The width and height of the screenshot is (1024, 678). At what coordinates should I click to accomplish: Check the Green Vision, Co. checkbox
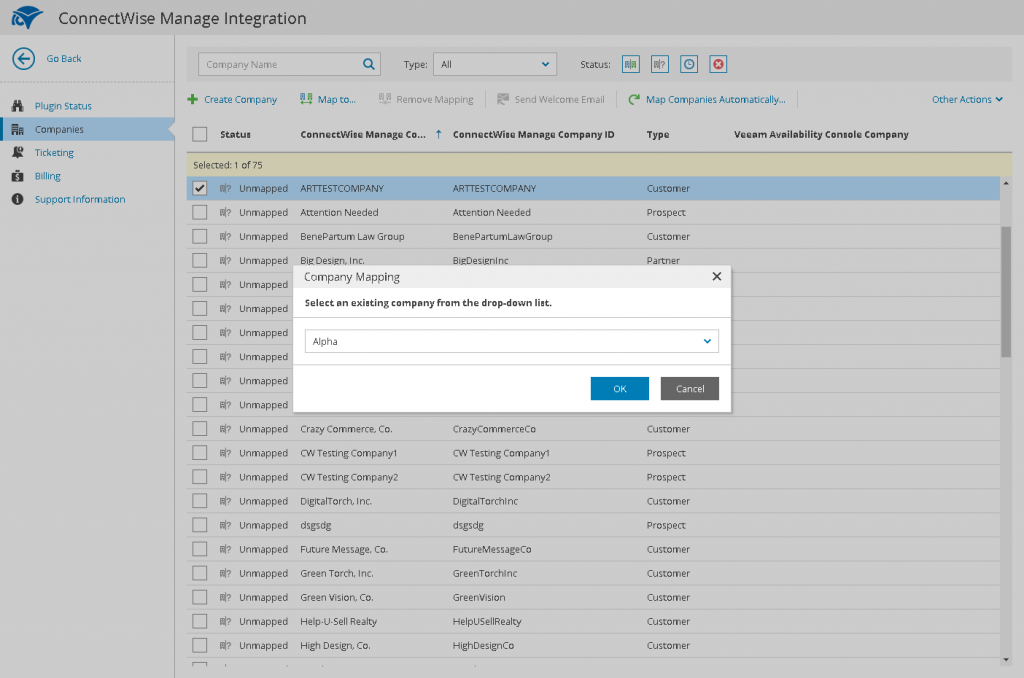pos(200,597)
